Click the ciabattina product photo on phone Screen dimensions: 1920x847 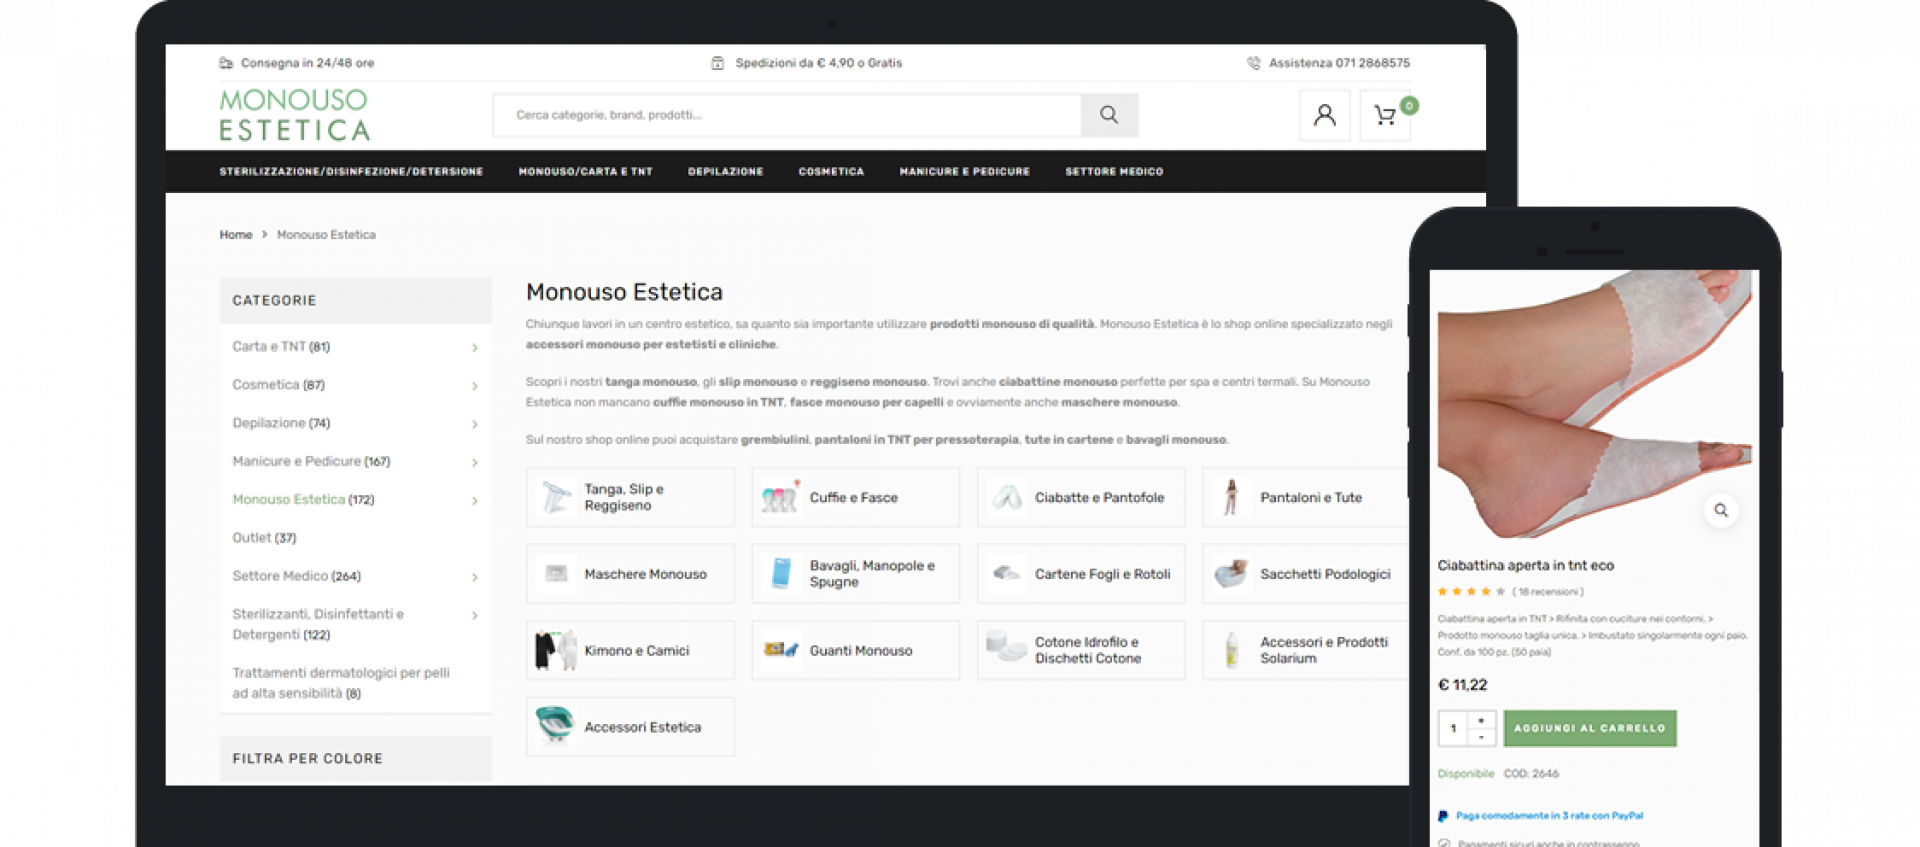pos(1594,405)
